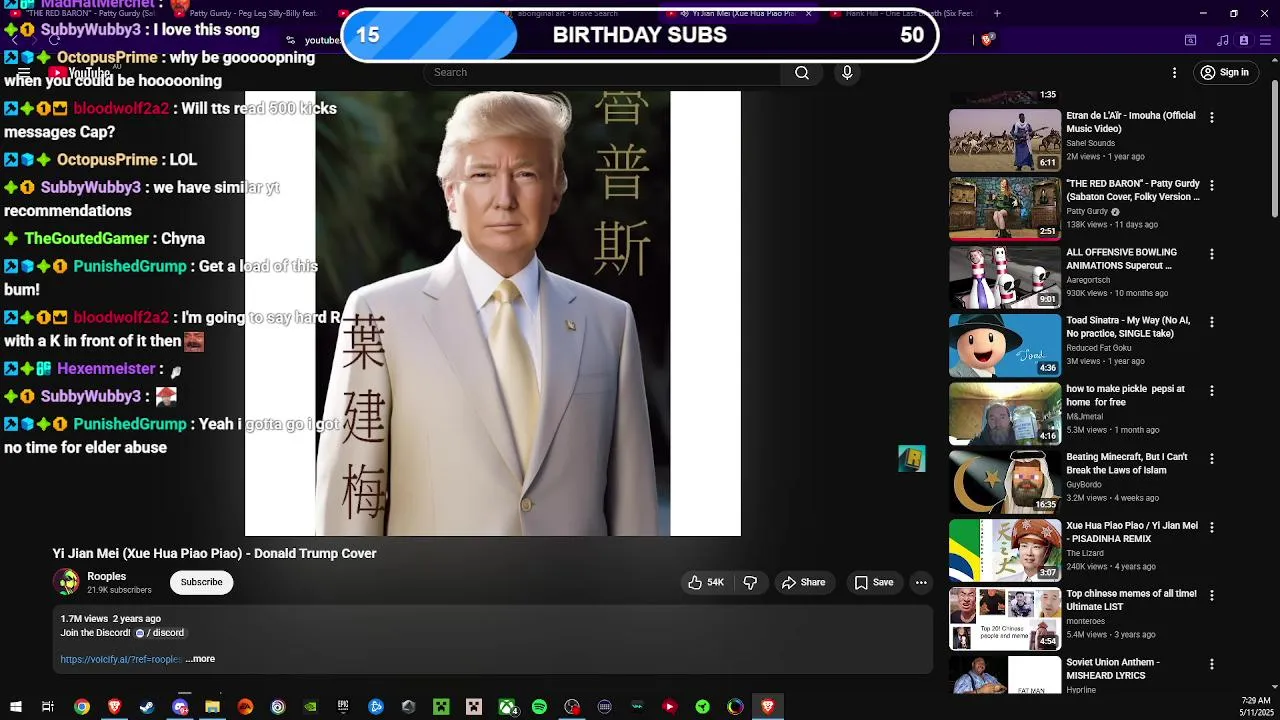Viewport: 1280px width, 720px height.
Task: Open options menu for pickle pepsi video
Action: coord(1212,390)
